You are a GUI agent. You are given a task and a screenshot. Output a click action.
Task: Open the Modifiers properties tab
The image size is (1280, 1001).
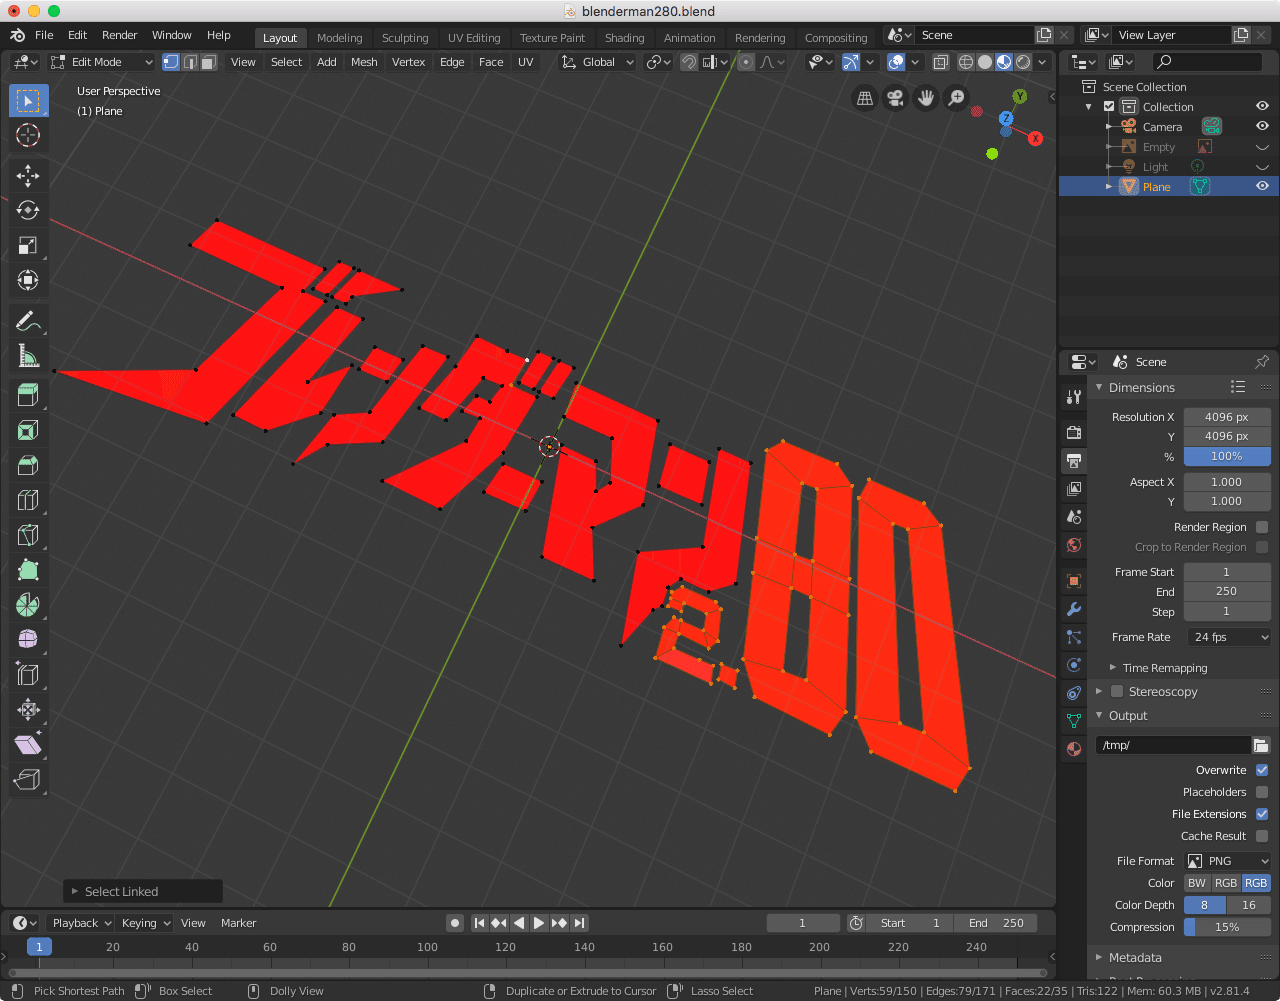coord(1074,609)
